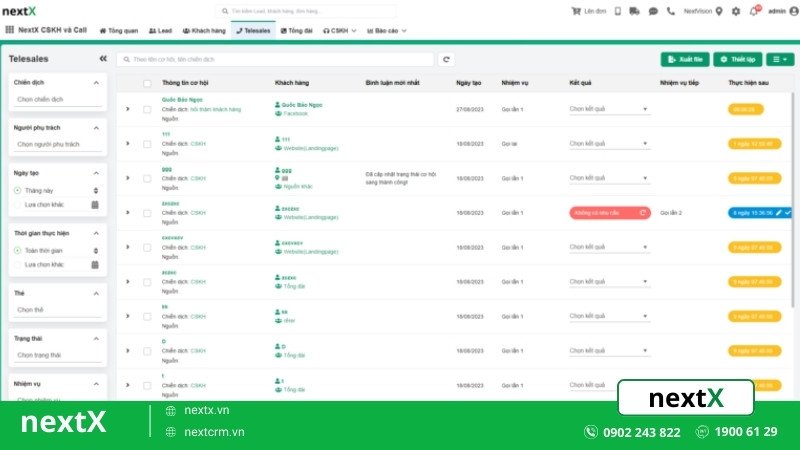Click the delivery truck icon
This screenshot has height=450, width=800.
634,11
